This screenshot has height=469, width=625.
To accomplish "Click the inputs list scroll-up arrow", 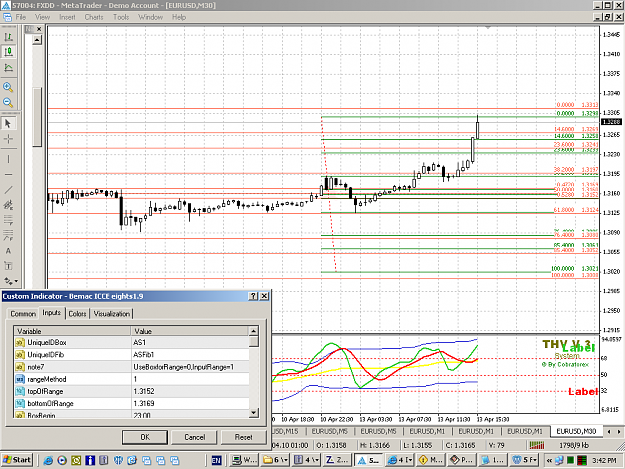I will [x=254, y=331].
